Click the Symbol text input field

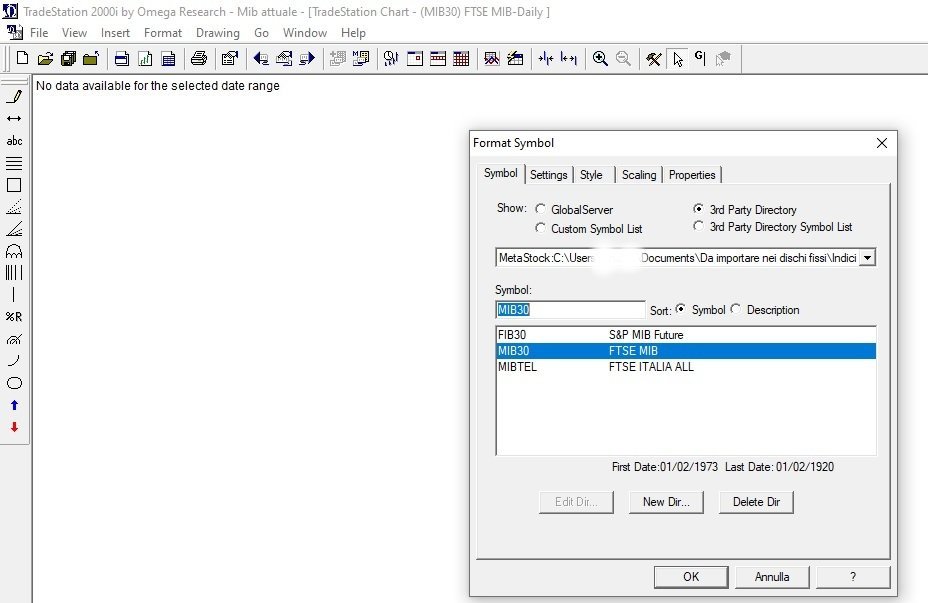pos(570,309)
